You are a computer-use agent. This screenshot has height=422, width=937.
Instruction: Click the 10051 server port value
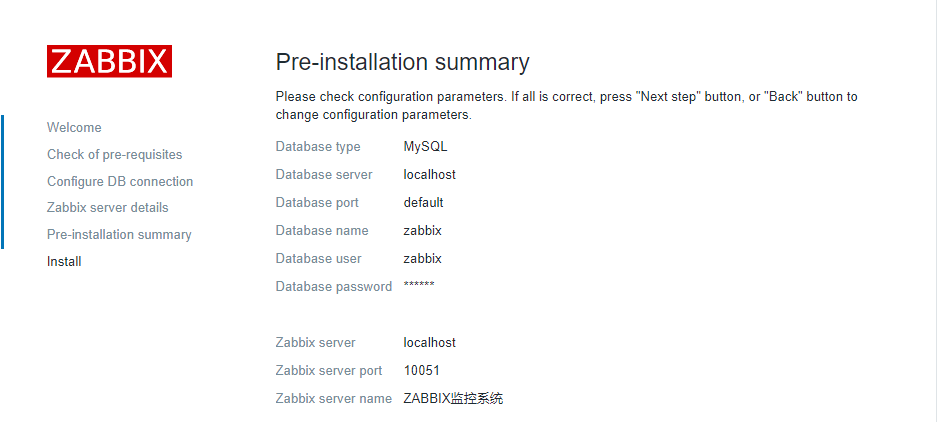click(x=421, y=371)
